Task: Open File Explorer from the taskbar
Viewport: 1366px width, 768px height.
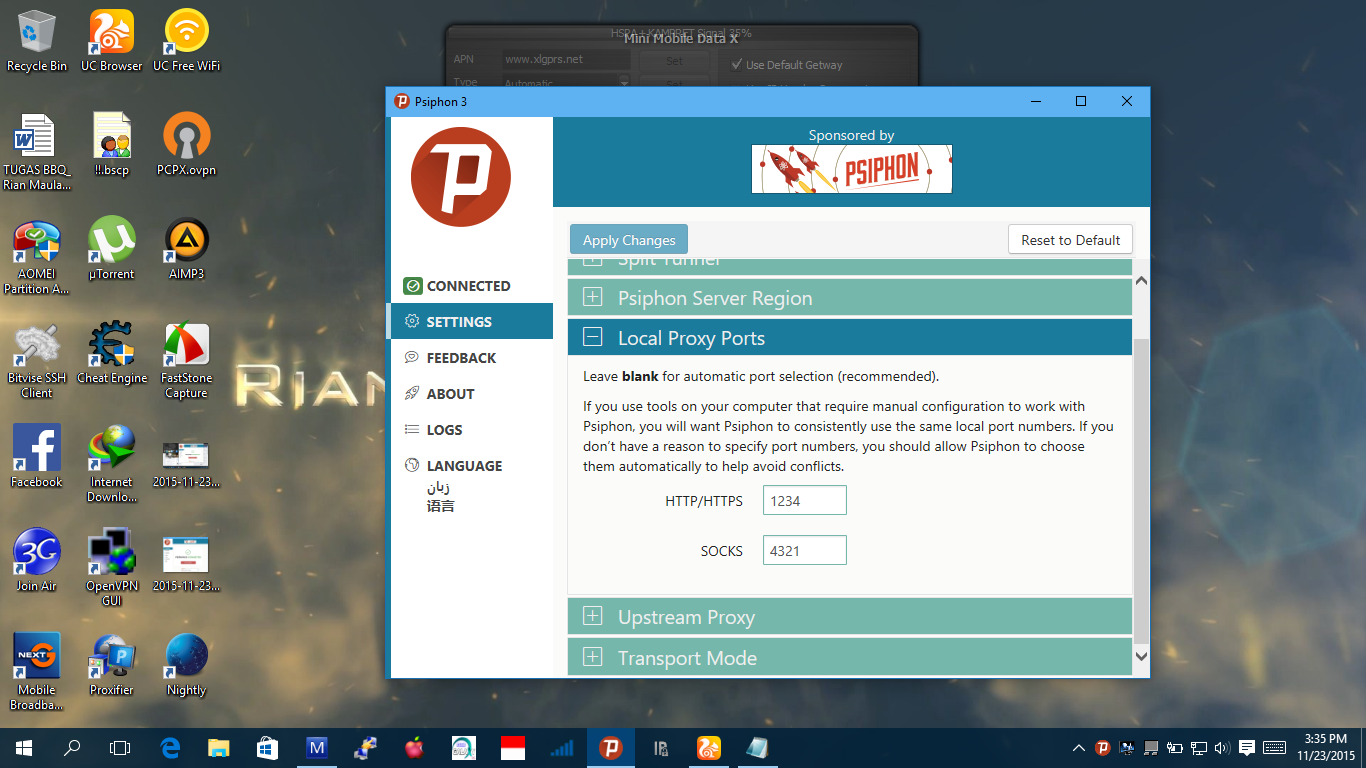Action: click(219, 747)
